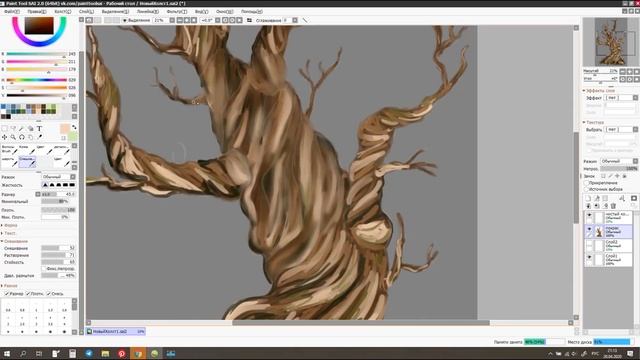The image size is (640, 360).
Task: Open the Холст menu
Action: tap(62, 11)
